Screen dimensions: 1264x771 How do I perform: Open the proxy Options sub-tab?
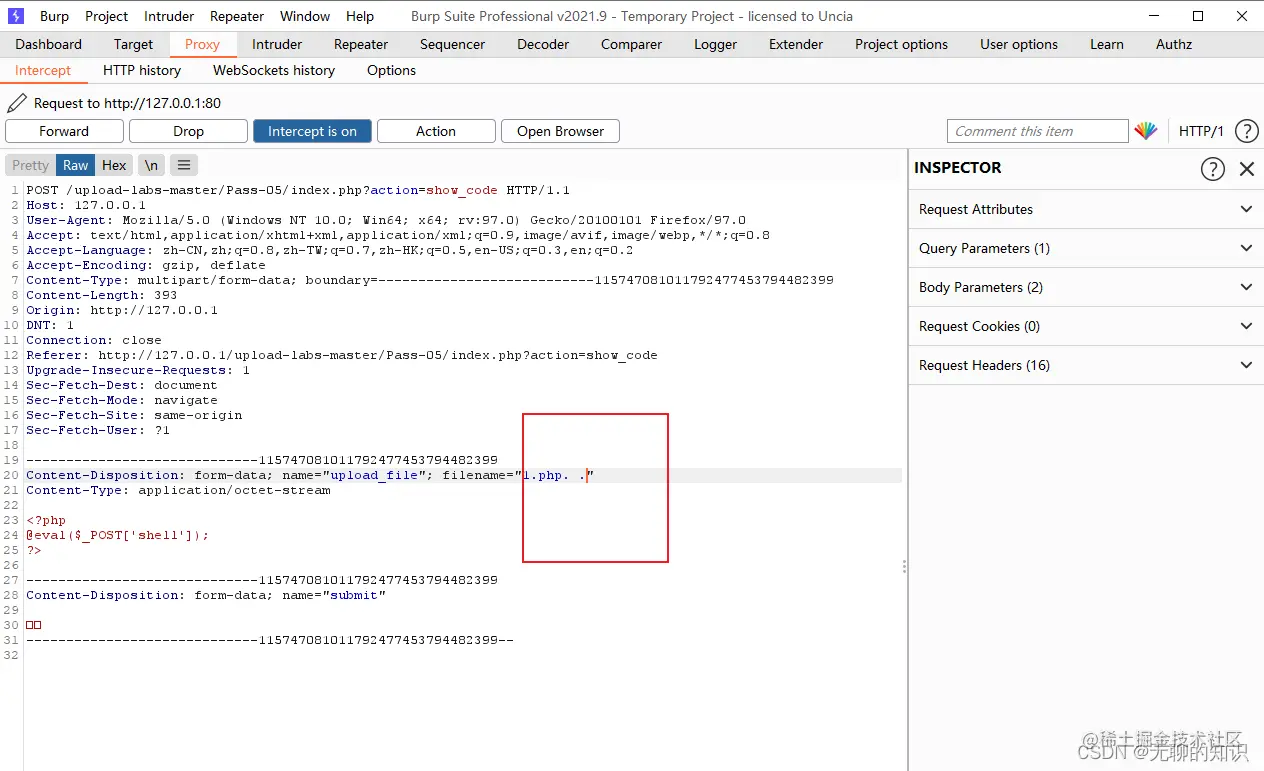point(391,70)
